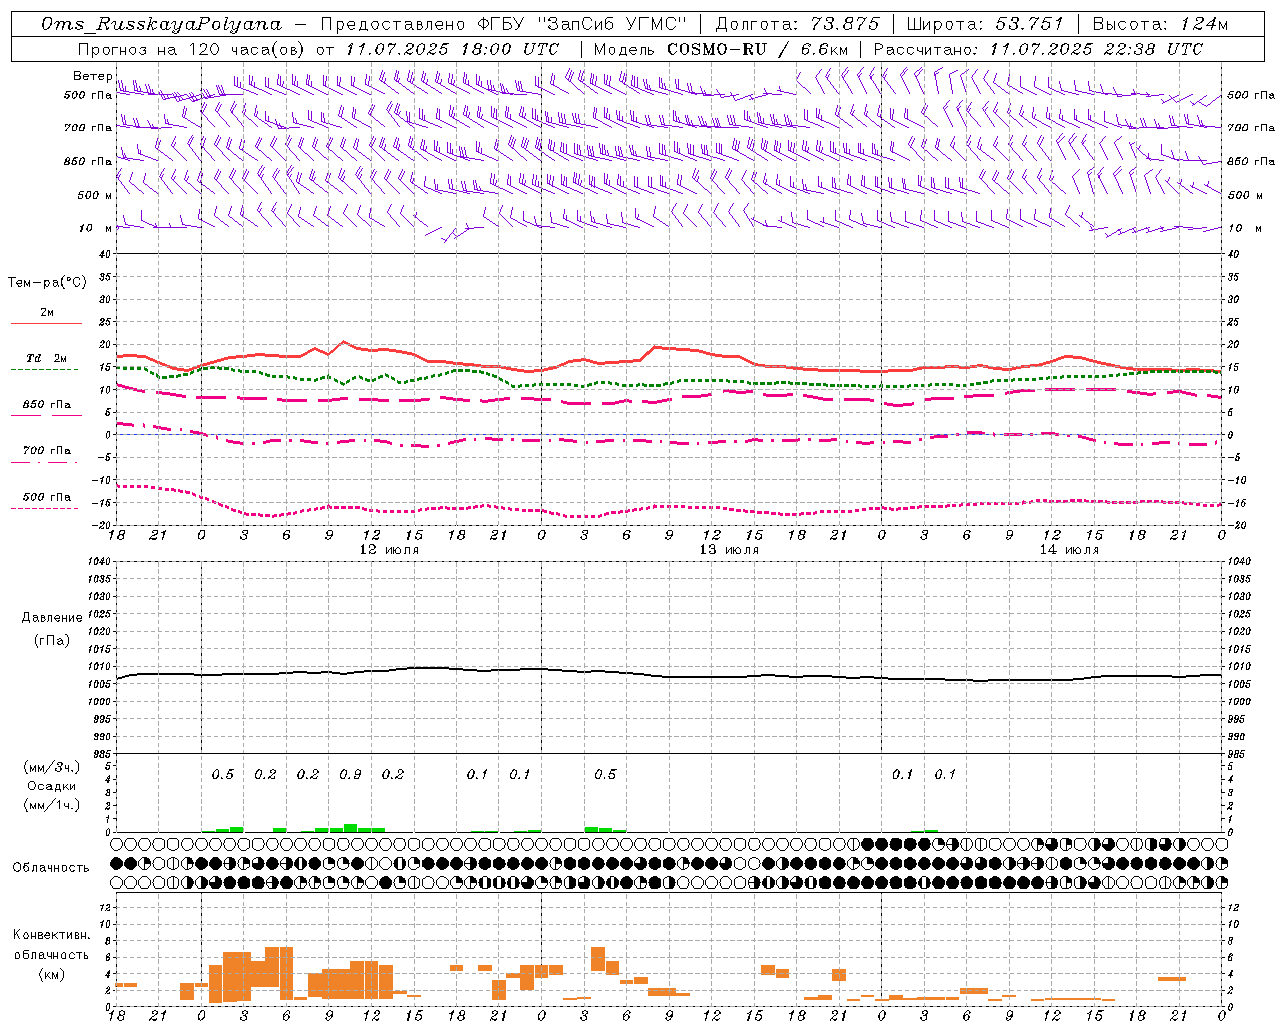Click the (мм/3ч.) precipitation unit label
The height and width of the screenshot is (1024, 1280).
click(x=51, y=767)
